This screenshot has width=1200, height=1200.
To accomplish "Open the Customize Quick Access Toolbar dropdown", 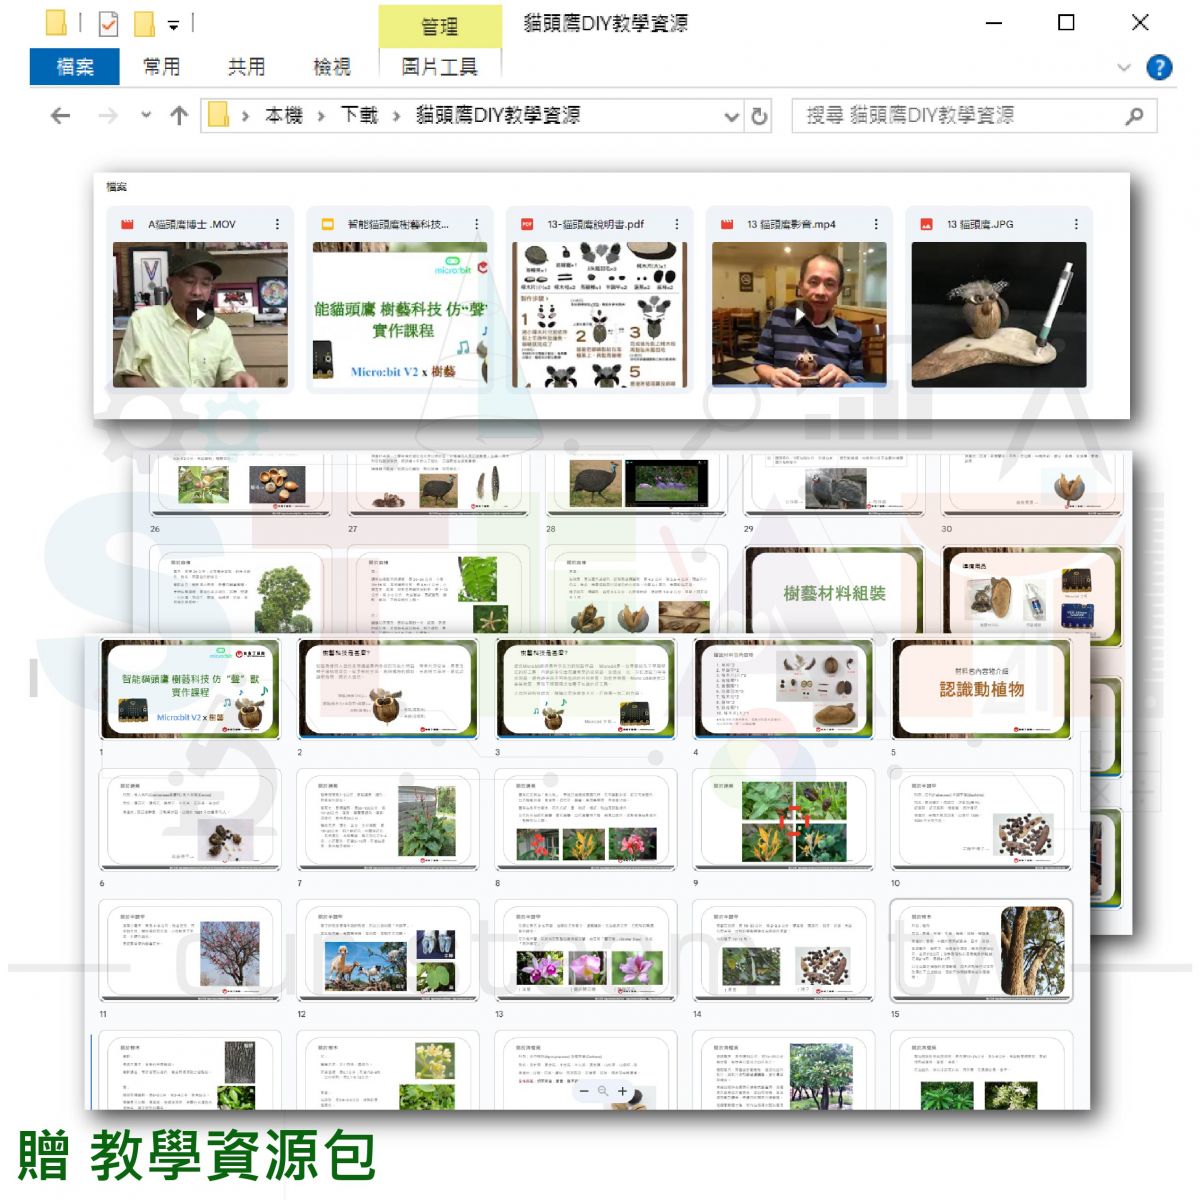I will [174, 24].
